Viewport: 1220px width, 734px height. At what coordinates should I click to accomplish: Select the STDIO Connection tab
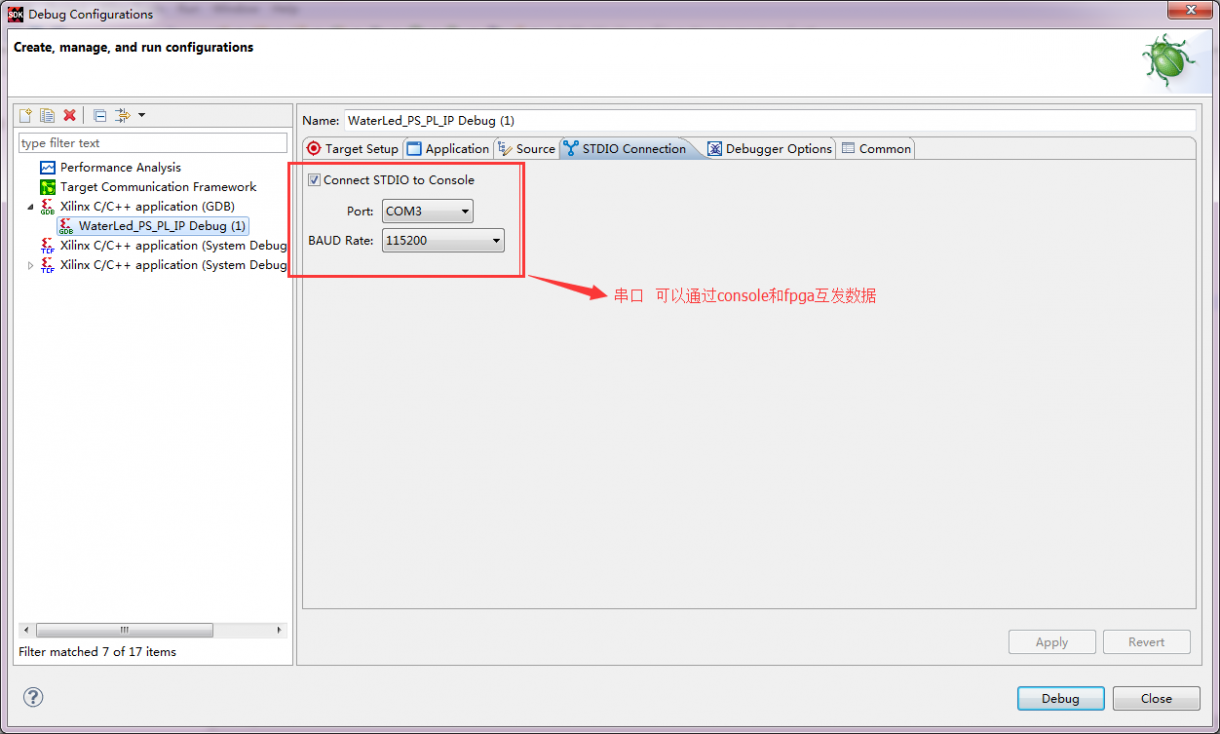[x=625, y=148]
